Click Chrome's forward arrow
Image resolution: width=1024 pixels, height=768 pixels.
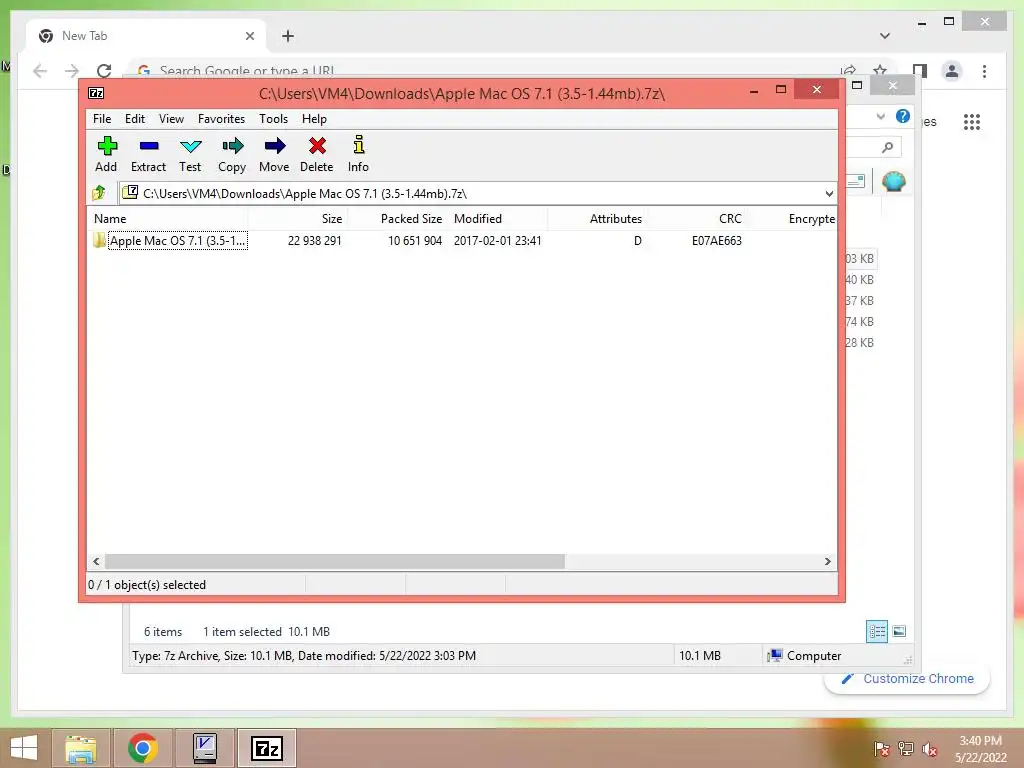tap(72, 71)
